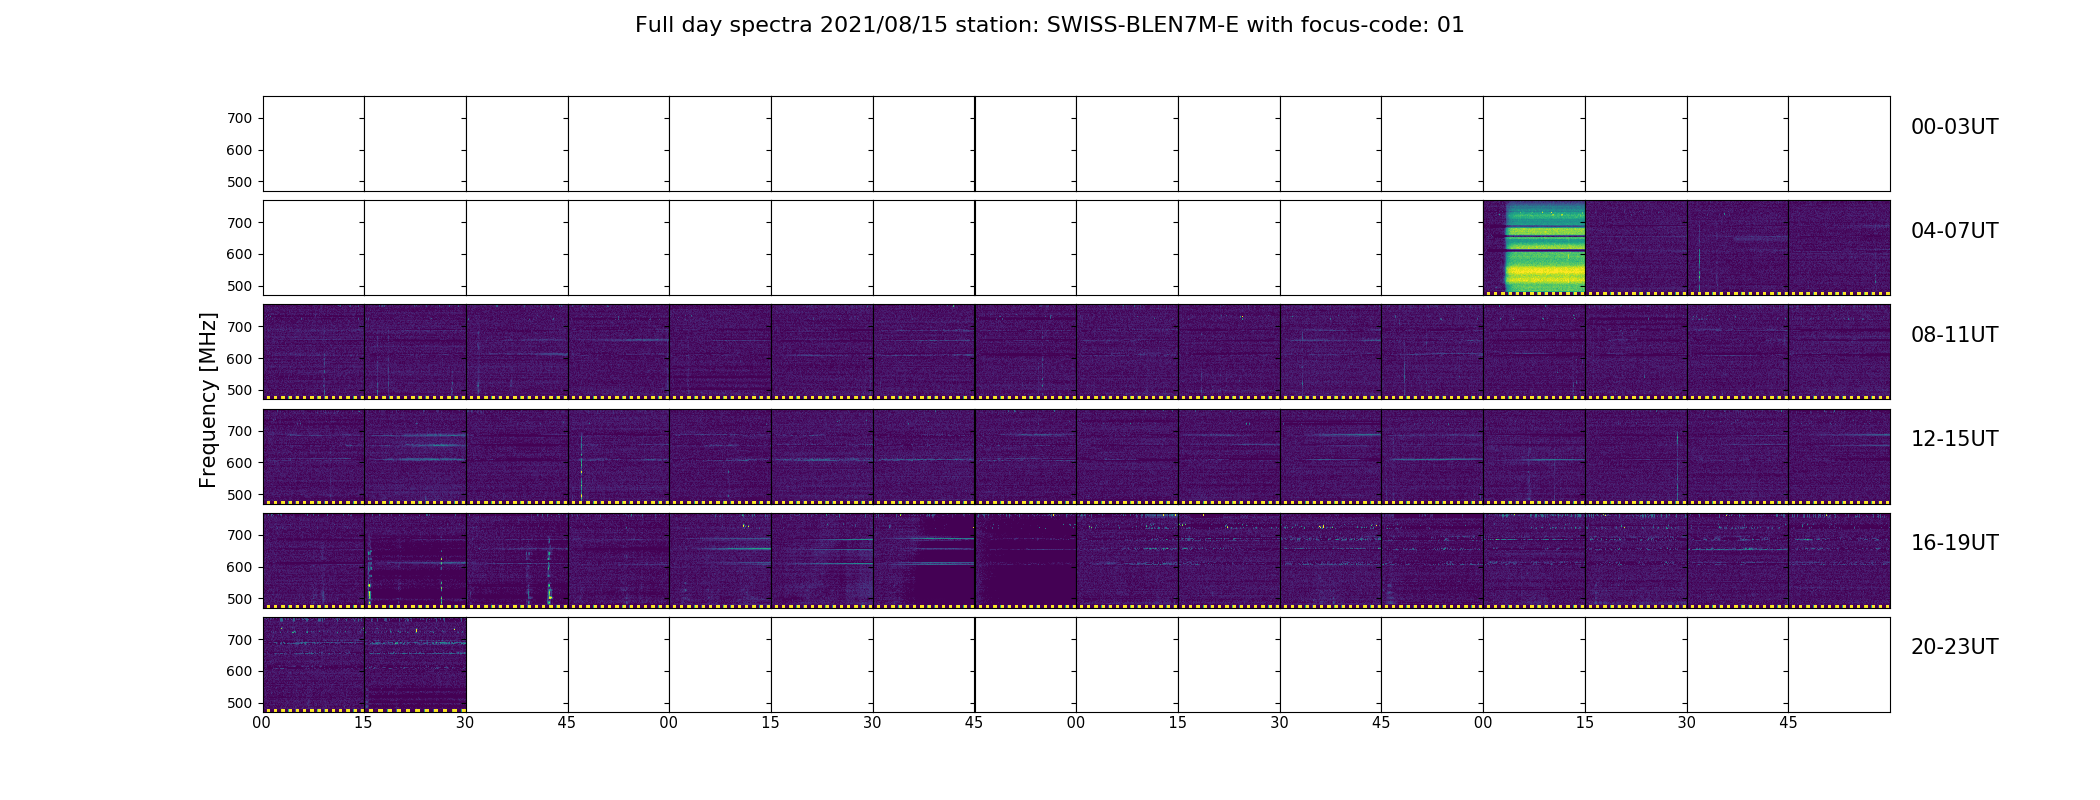Click the '20-23UT' row label
This screenshot has height=800, width=2100.
[x=1954, y=647]
